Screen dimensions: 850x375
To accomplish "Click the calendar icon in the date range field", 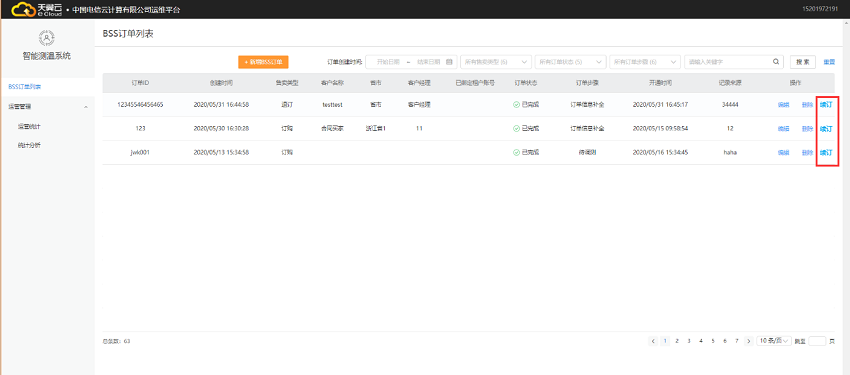I will (449, 62).
